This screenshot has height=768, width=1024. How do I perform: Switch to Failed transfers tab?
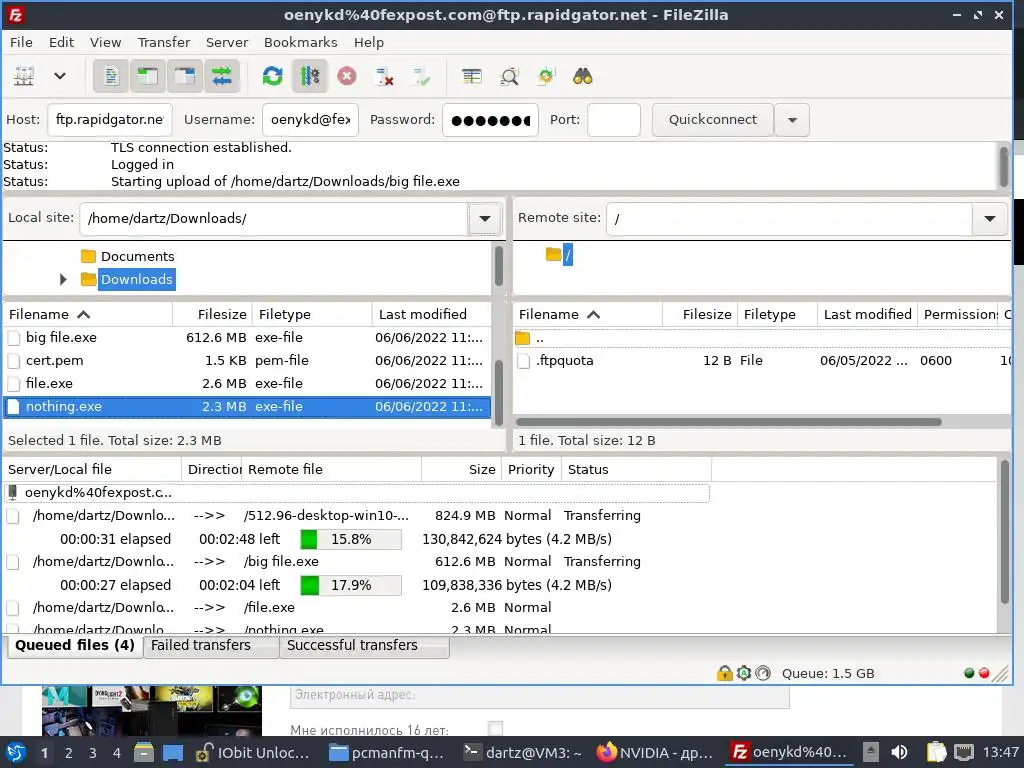tap(210, 645)
